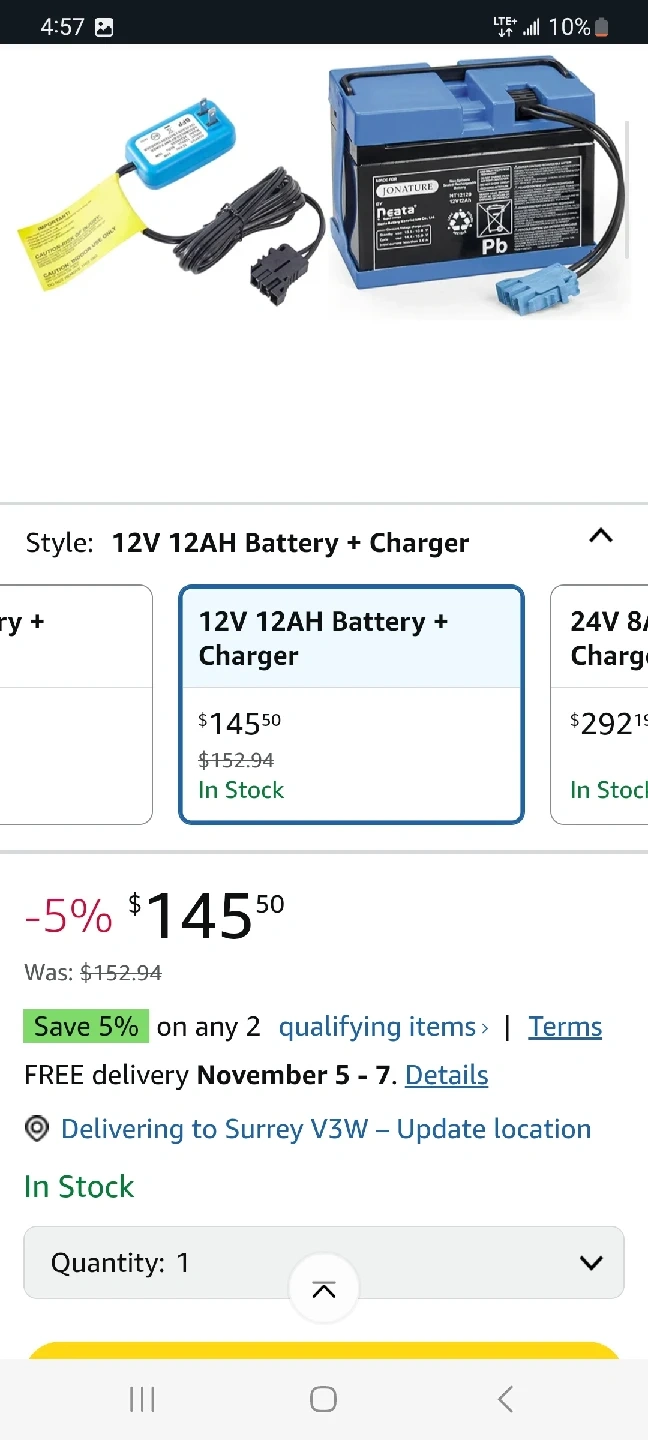648x1440 pixels.
Task: Select the 12V 12AH Battery + Charger style
Action: pyautogui.click(x=351, y=704)
